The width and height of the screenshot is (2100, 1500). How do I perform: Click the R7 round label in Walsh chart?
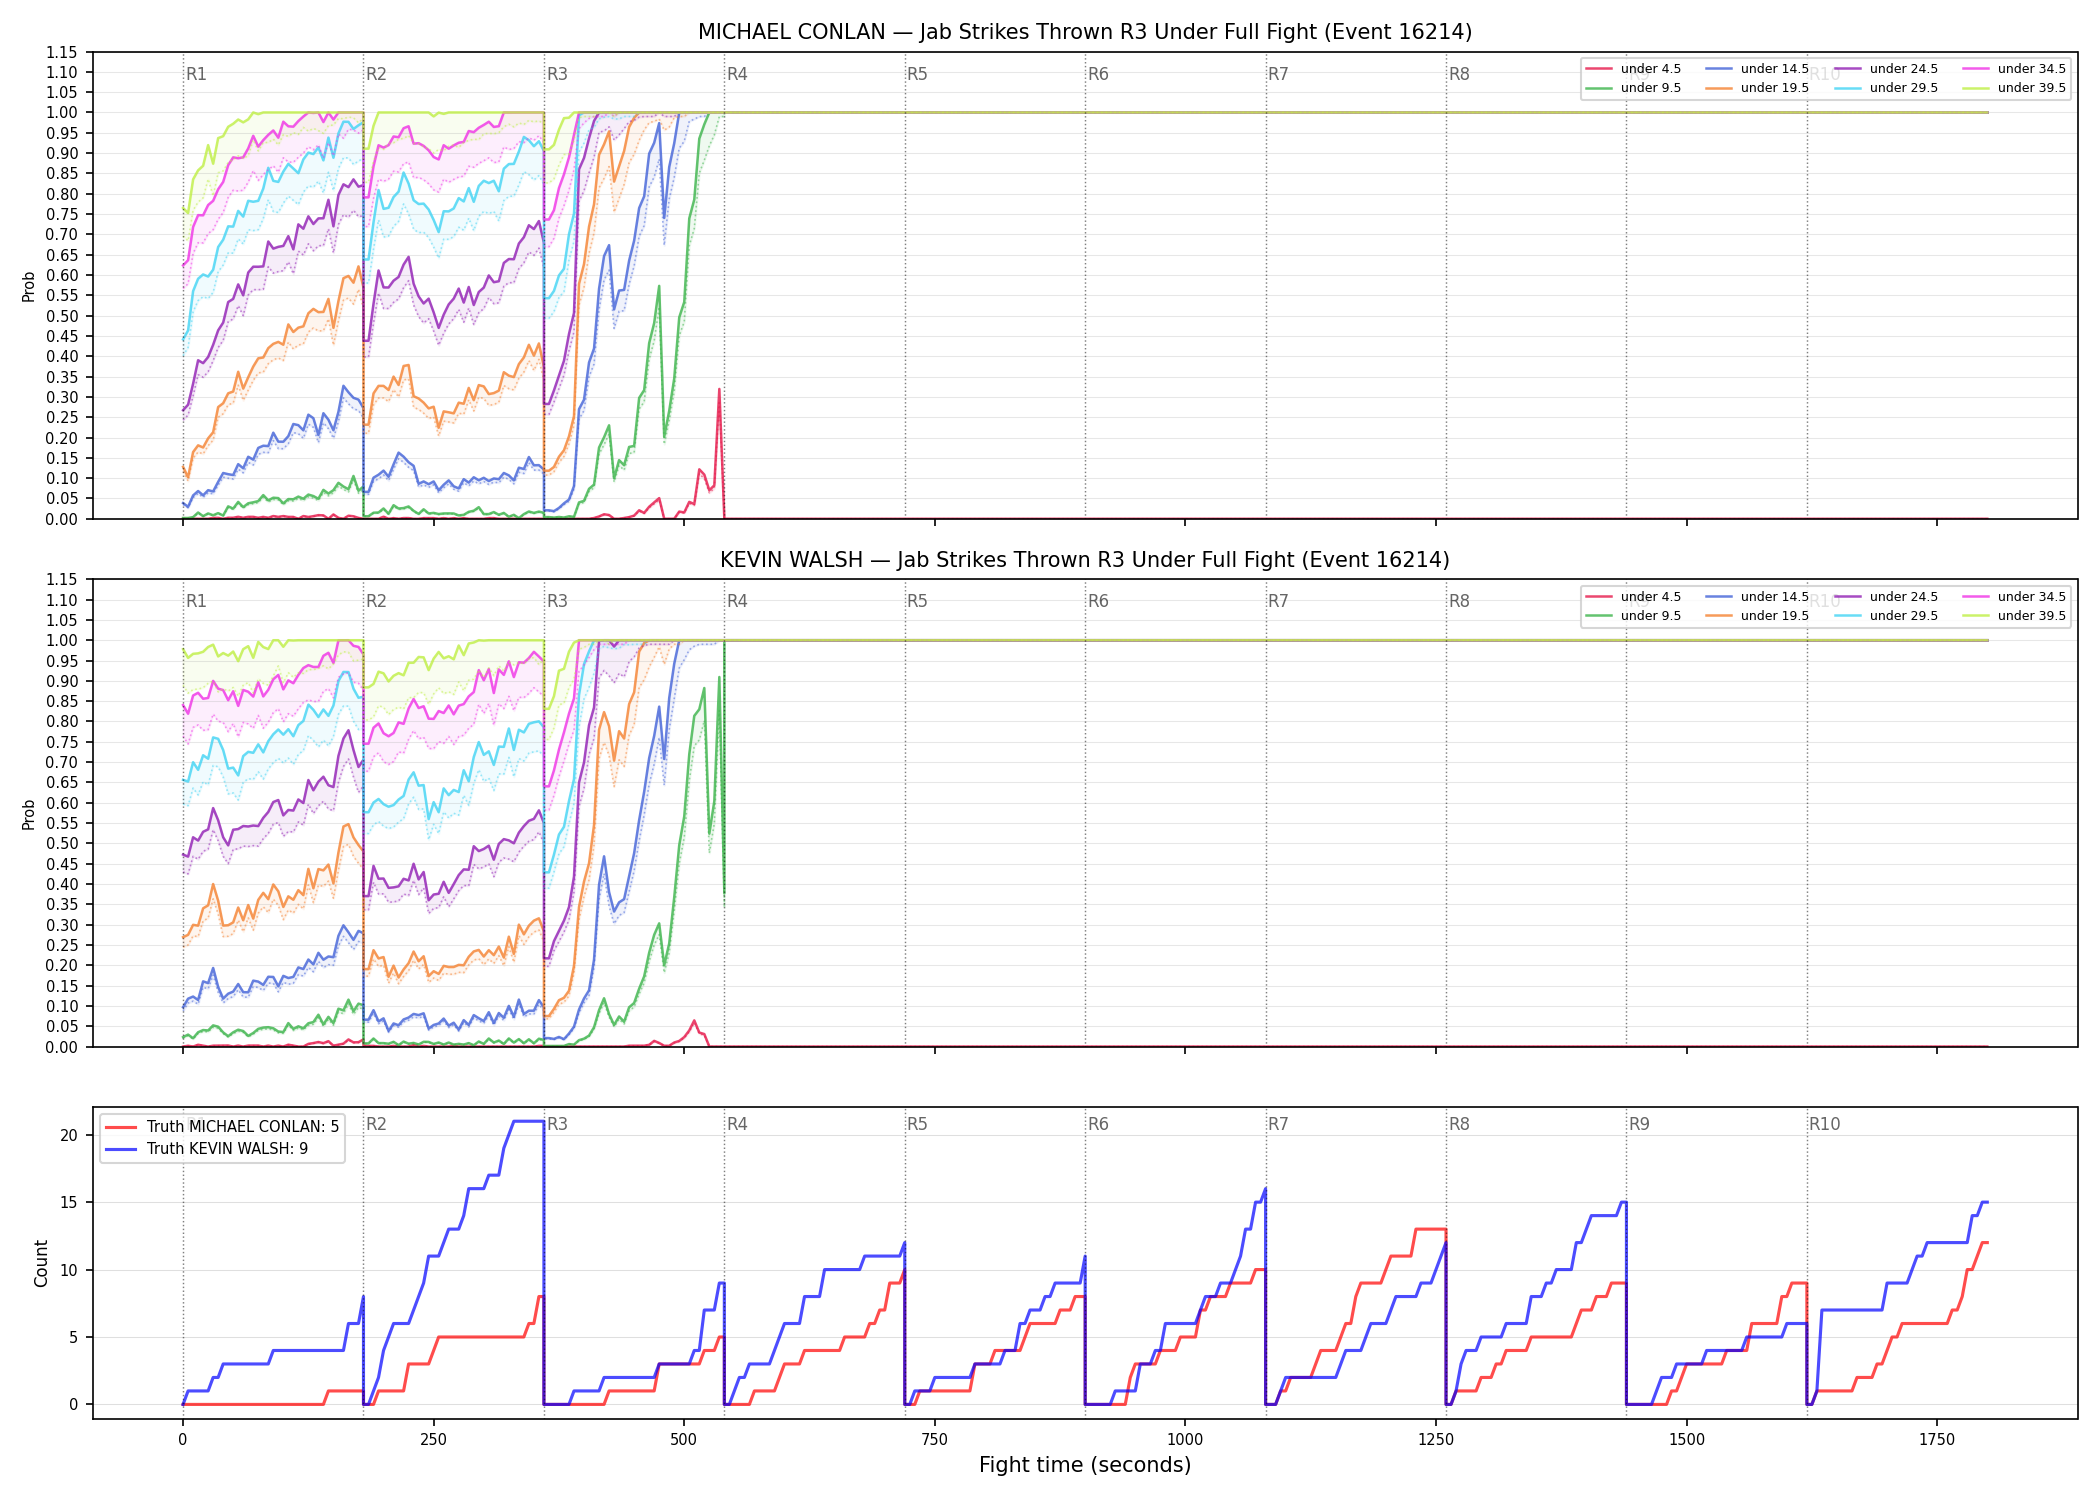click(1278, 601)
